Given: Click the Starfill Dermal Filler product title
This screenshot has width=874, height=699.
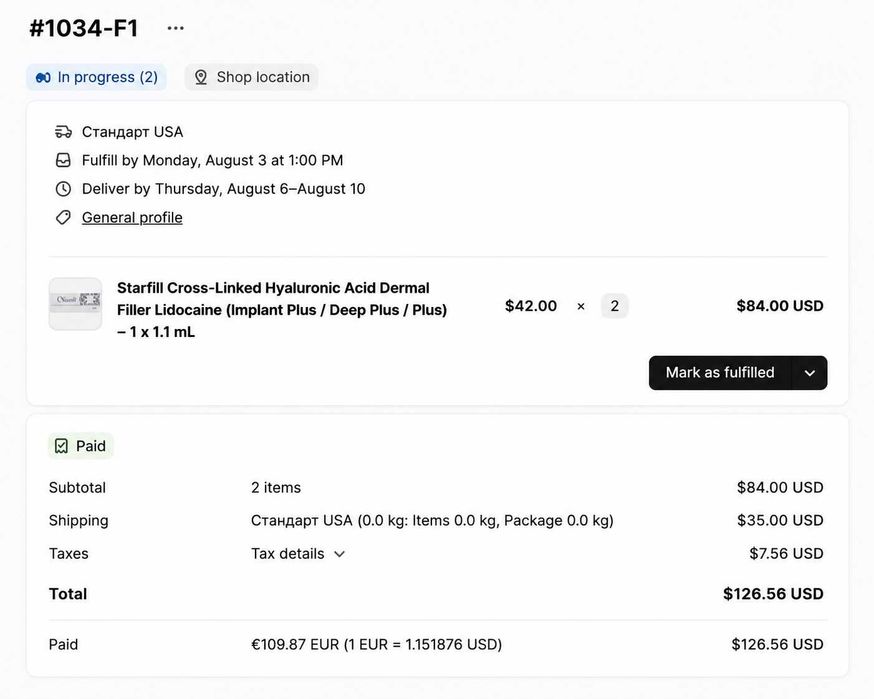Looking at the screenshot, I should tap(282, 310).
